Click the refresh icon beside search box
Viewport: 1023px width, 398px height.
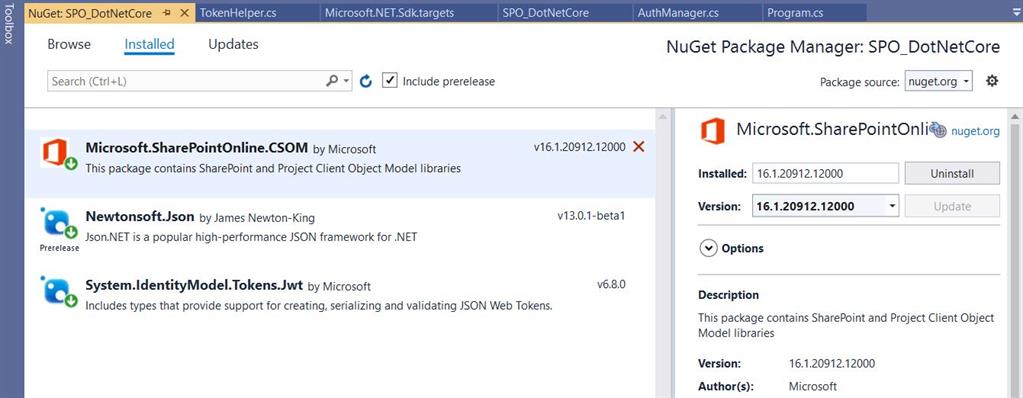pyautogui.click(x=366, y=81)
